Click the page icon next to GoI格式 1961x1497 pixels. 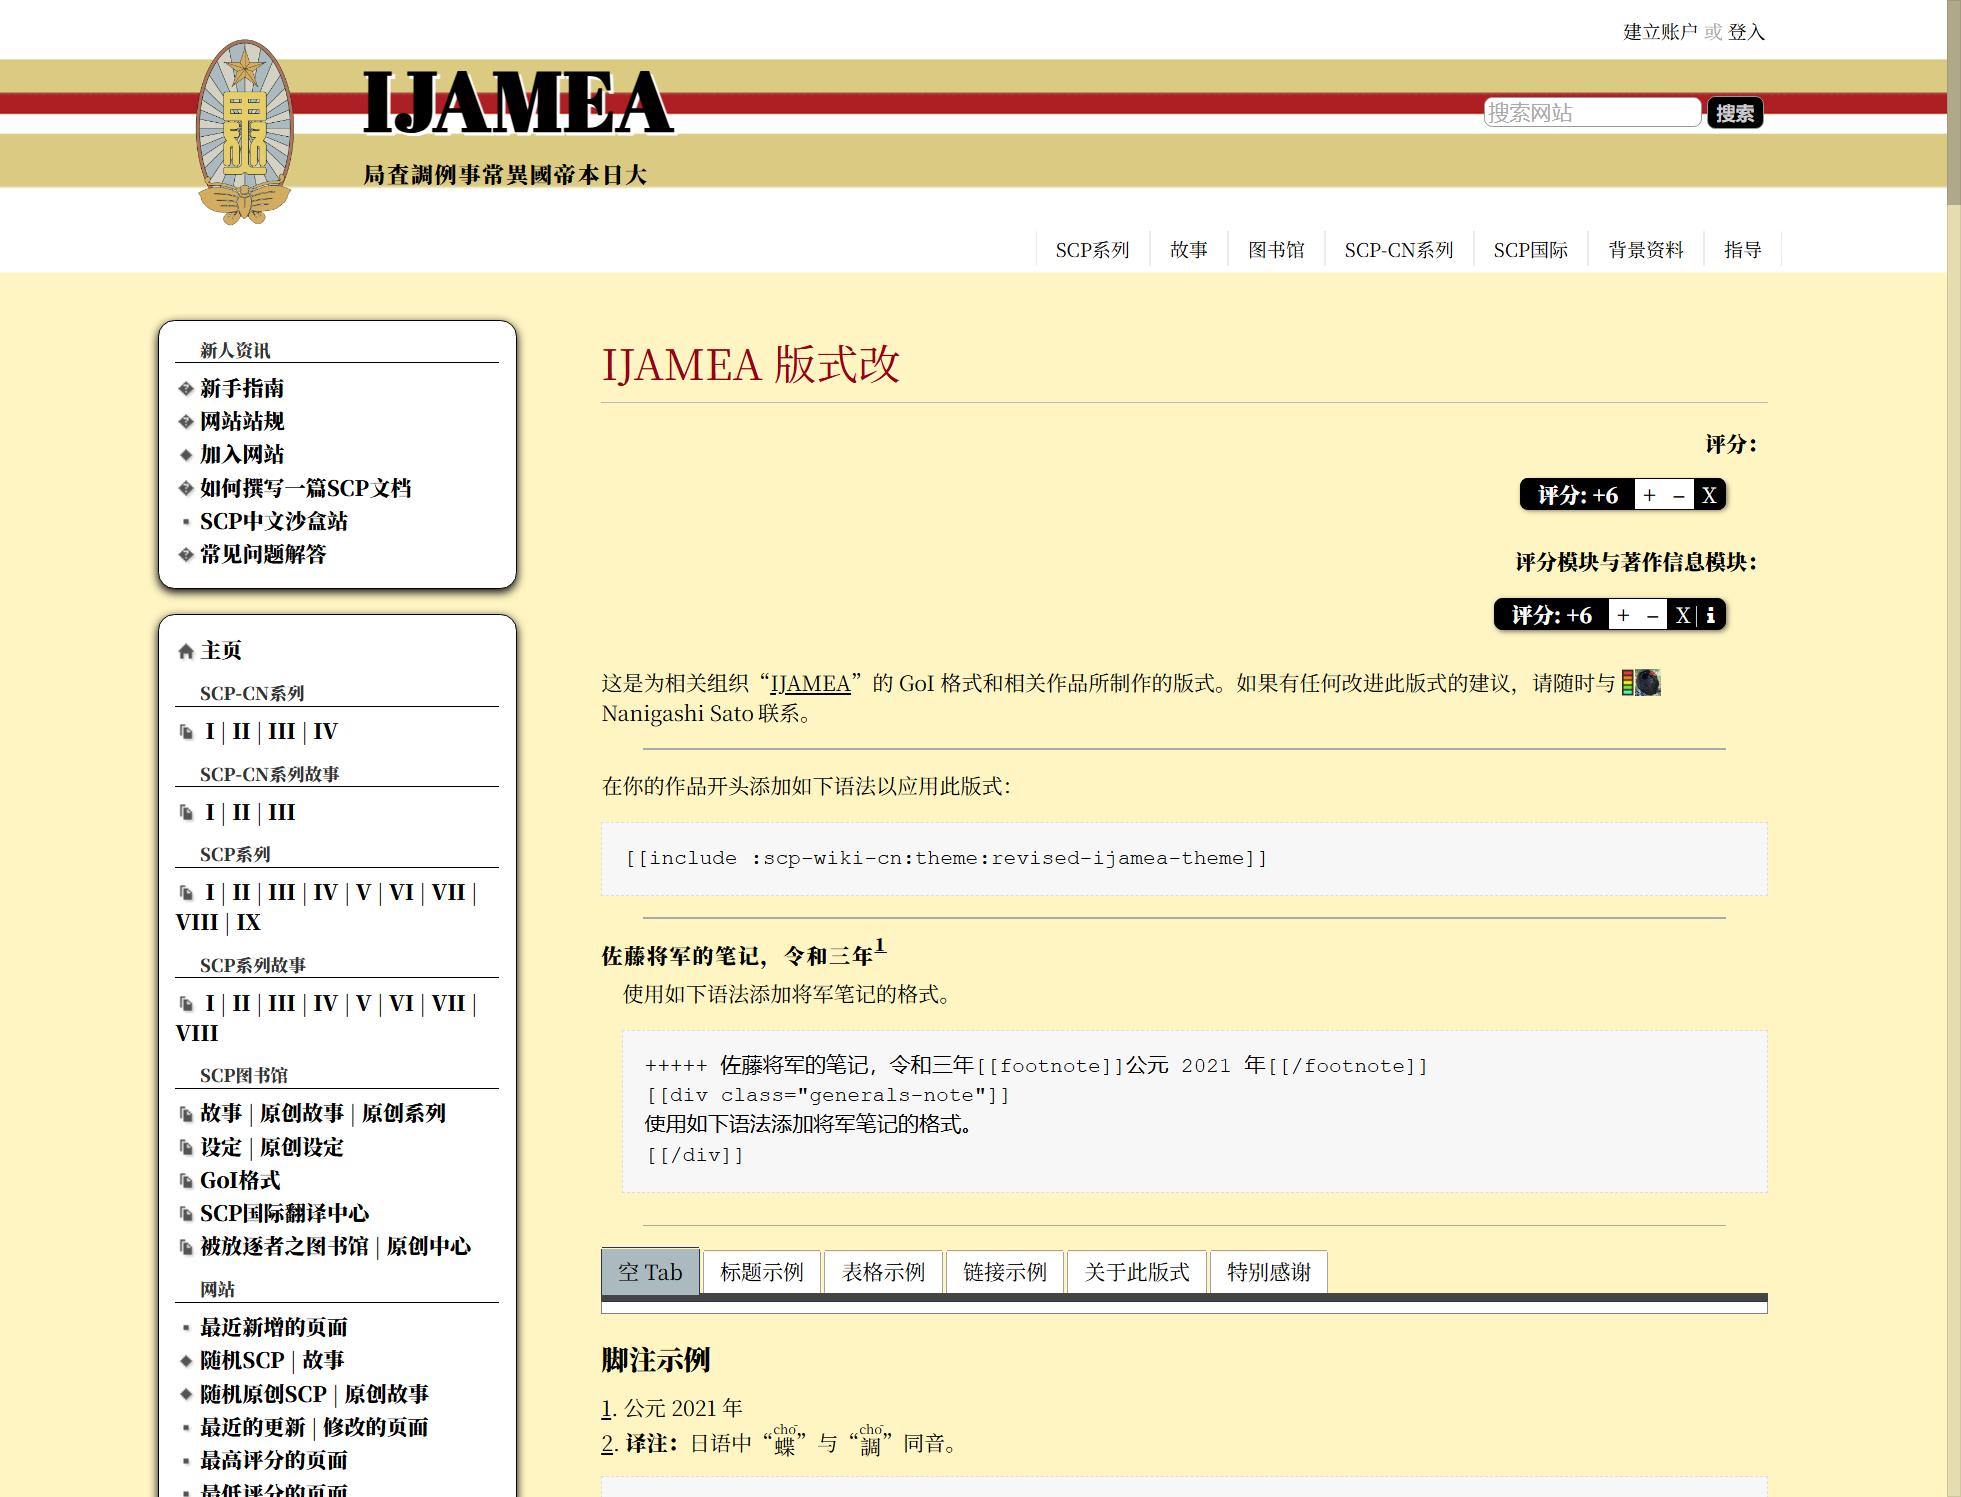click(x=186, y=1181)
